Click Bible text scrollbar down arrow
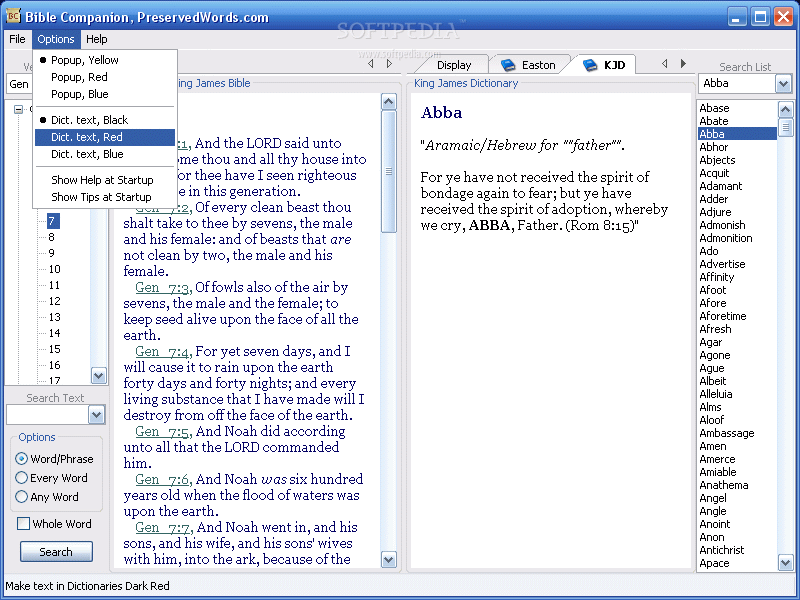Viewport: 800px width, 600px height. tap(389, 560)
